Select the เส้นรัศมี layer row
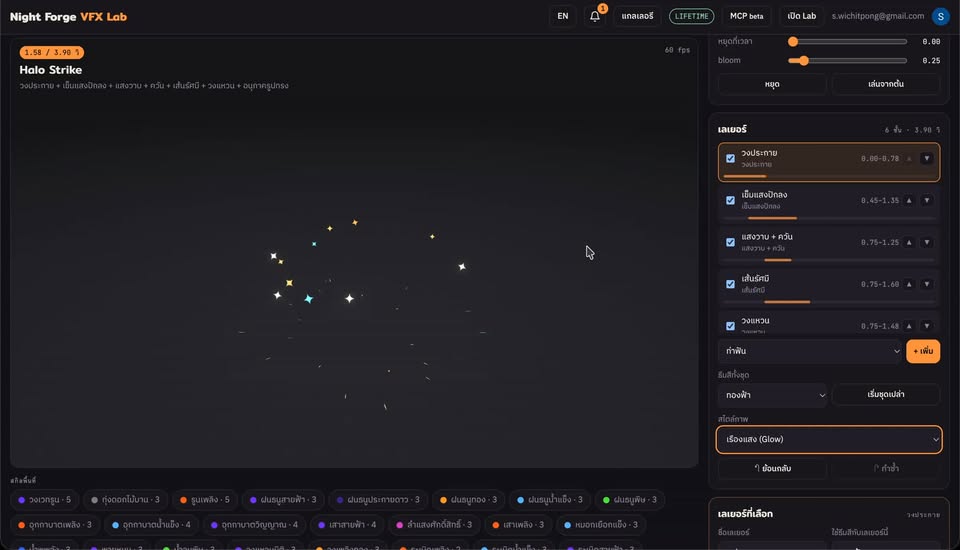The width and height of the screenshot is (960, 550). coord(828,288)
